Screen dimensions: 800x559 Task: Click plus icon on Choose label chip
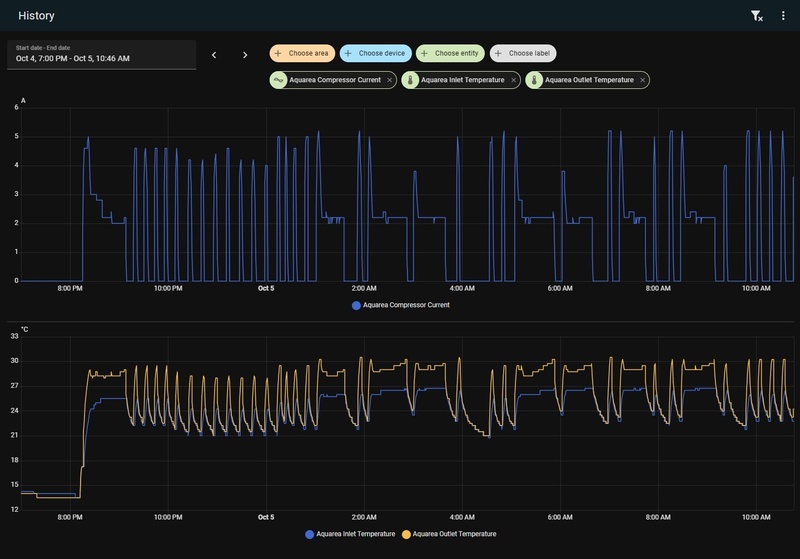[x=498, y=53]
